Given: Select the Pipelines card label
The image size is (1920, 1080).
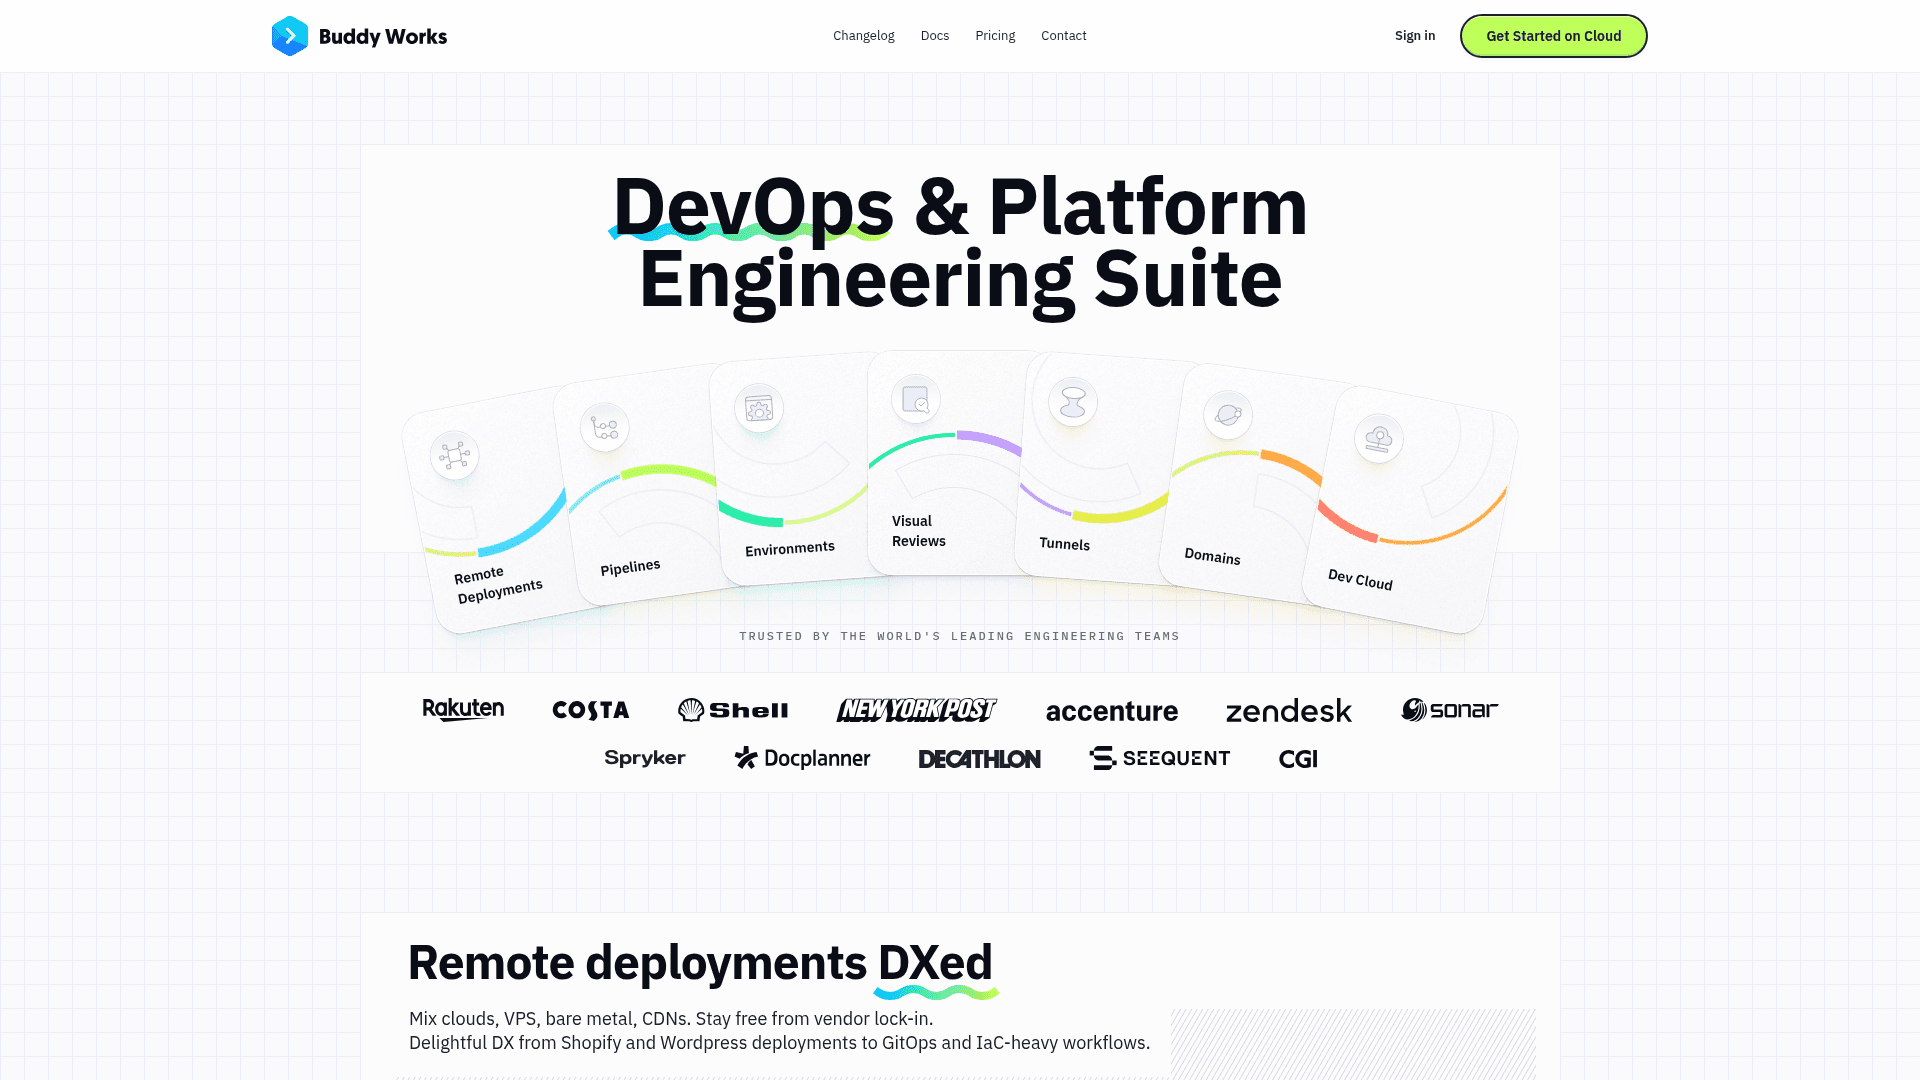Looking at the screenshot, I should (x=630, y=567).
